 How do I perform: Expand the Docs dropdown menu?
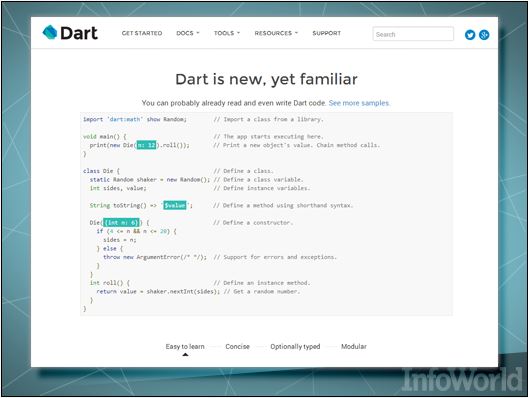188,33
